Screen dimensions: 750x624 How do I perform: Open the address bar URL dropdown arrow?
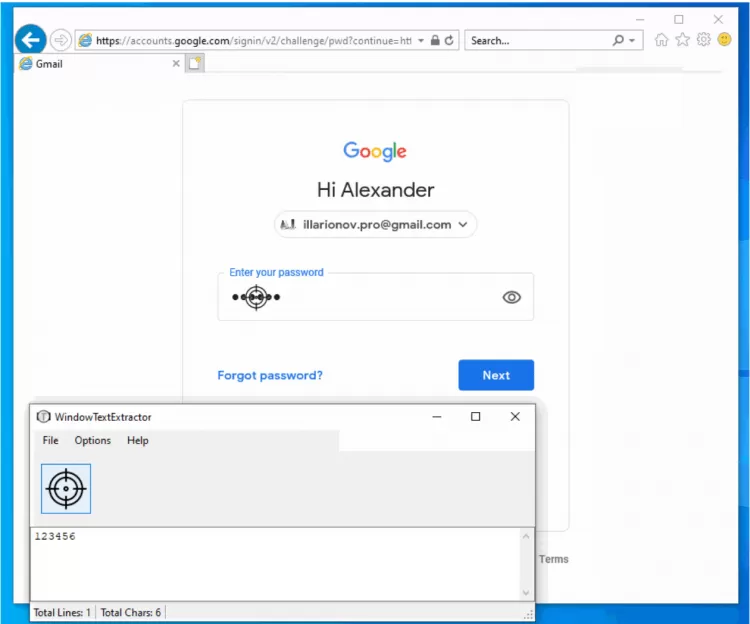[421, 41]
